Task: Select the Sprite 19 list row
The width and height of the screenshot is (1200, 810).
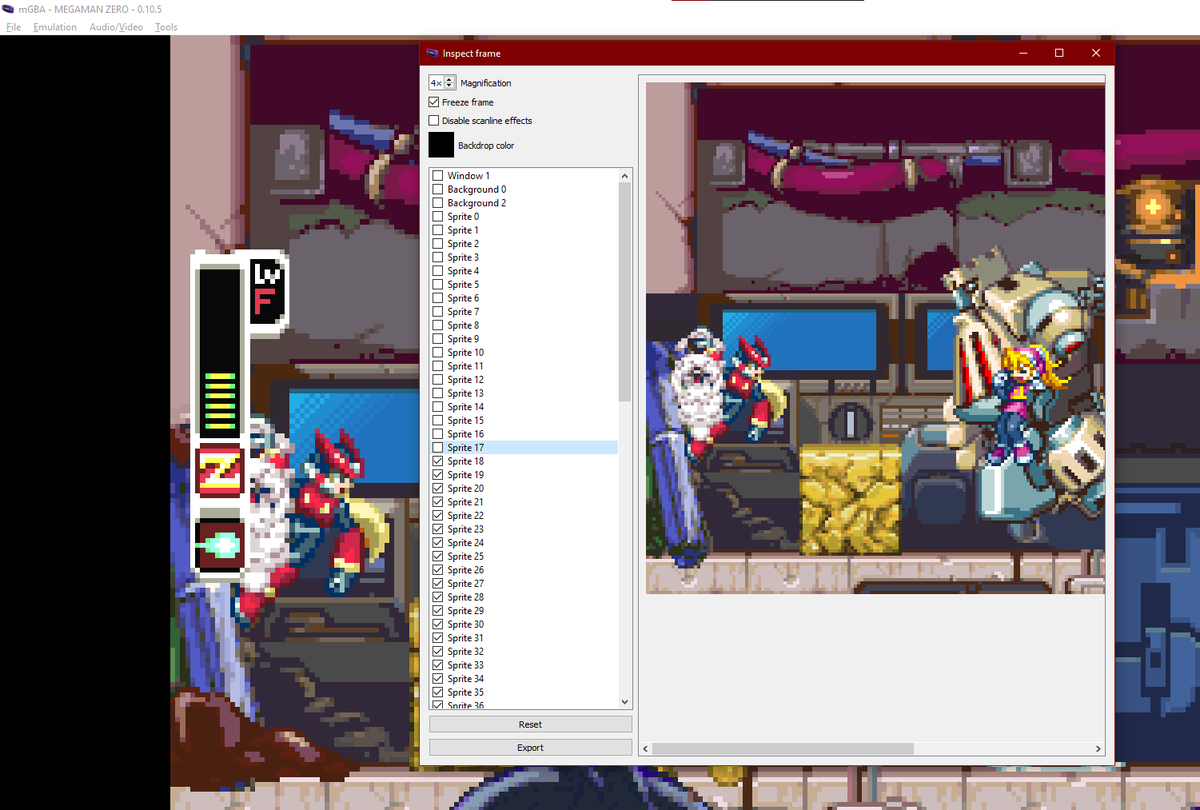Action: coord(524,475)
